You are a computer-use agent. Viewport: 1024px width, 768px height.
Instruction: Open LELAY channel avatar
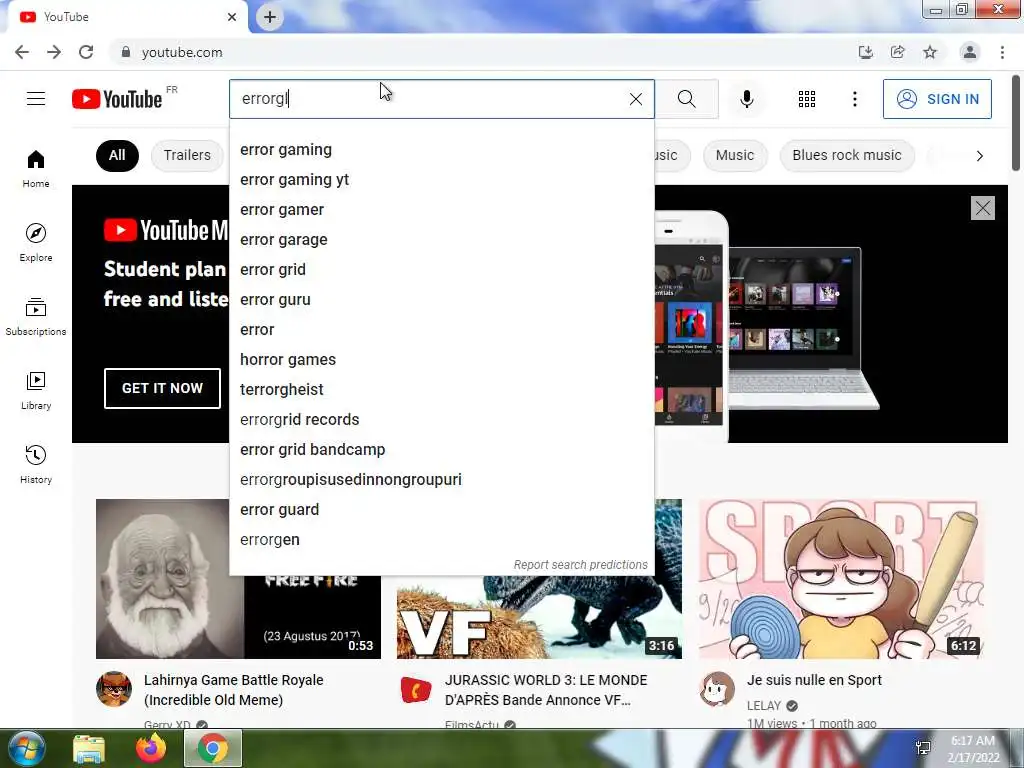pos(717,689)
